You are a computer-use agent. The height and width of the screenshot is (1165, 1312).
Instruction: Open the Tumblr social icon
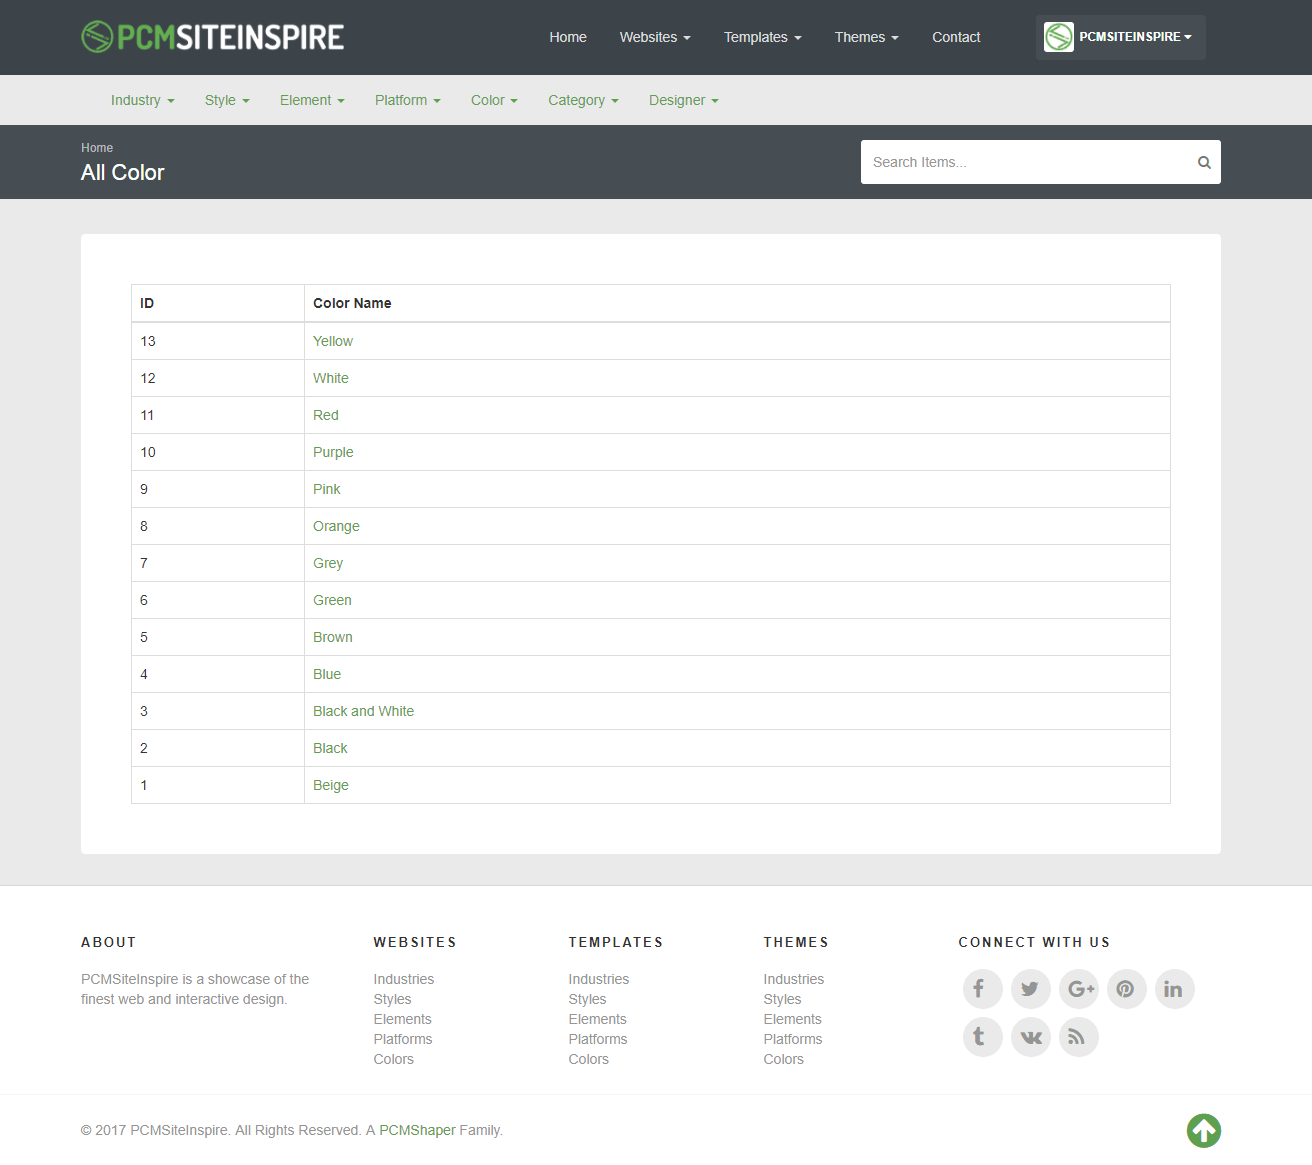[982, 1037]
